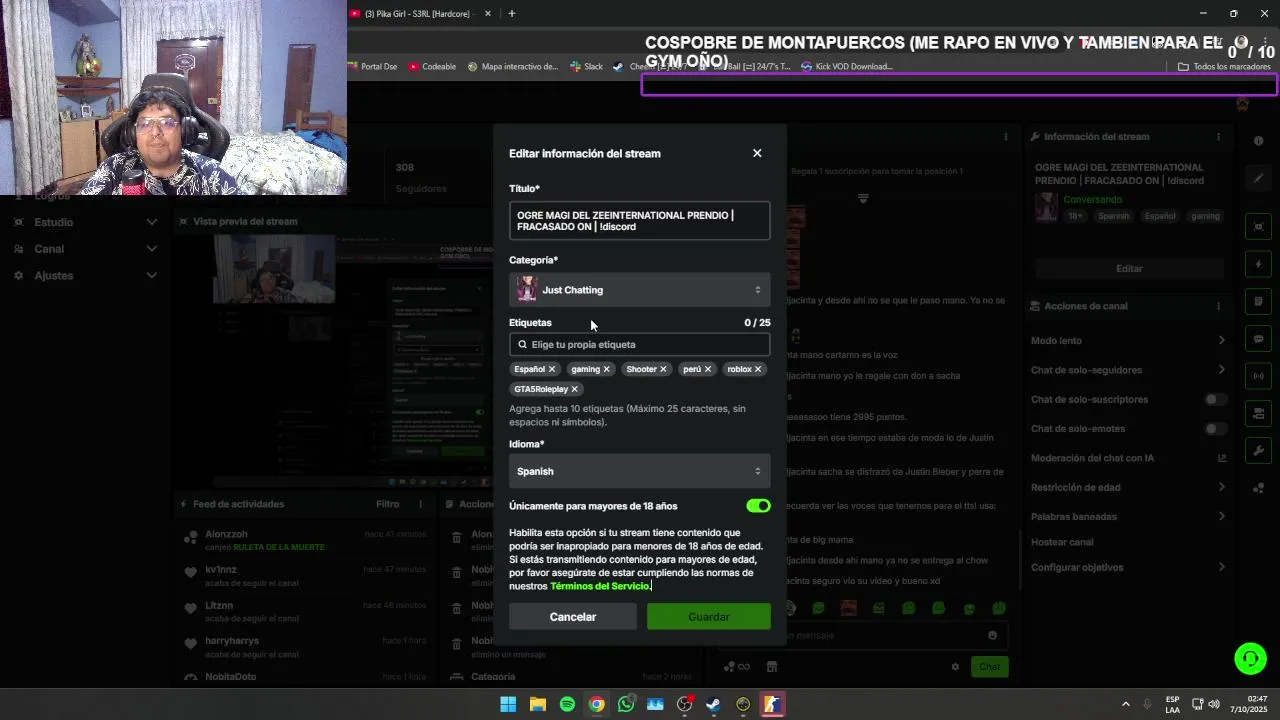Open File Explorer from the taskbar

(x=537, y=704)
